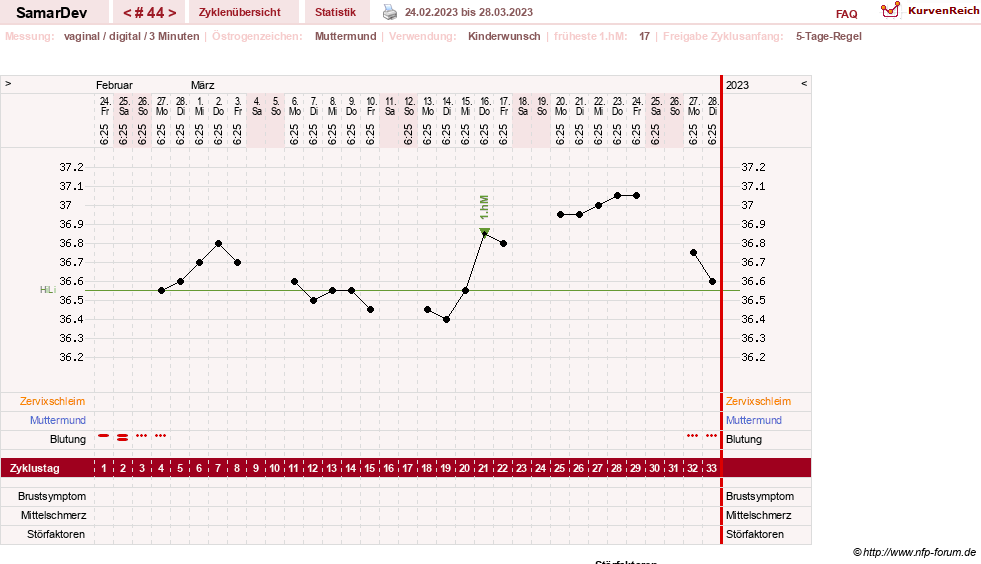Select cycle day 17 in Zyklustag row
This screenshot has height=564, width=981.
pyautogui.click(x=407, y=468)
